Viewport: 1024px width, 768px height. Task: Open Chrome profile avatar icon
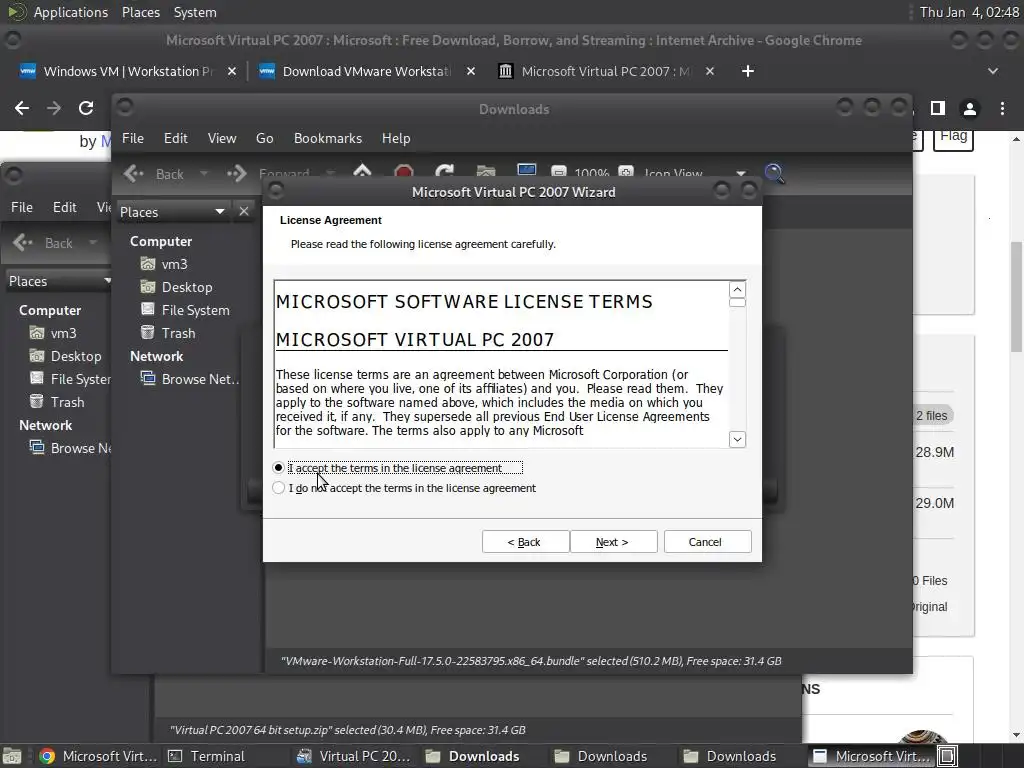(x=970, y=108)
